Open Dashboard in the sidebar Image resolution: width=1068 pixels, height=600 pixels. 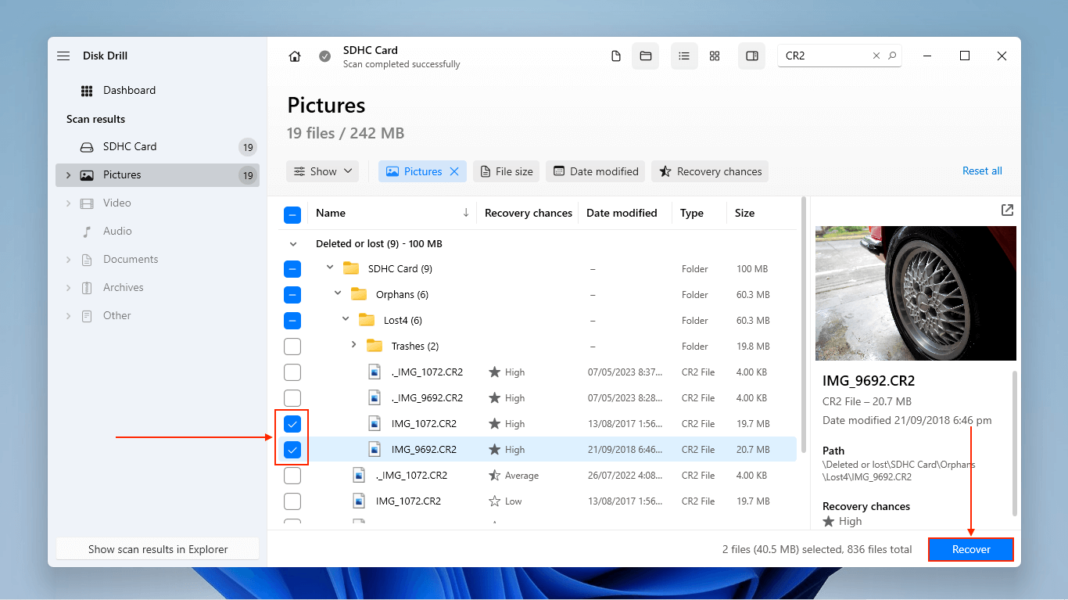click(x=129, y=90)
